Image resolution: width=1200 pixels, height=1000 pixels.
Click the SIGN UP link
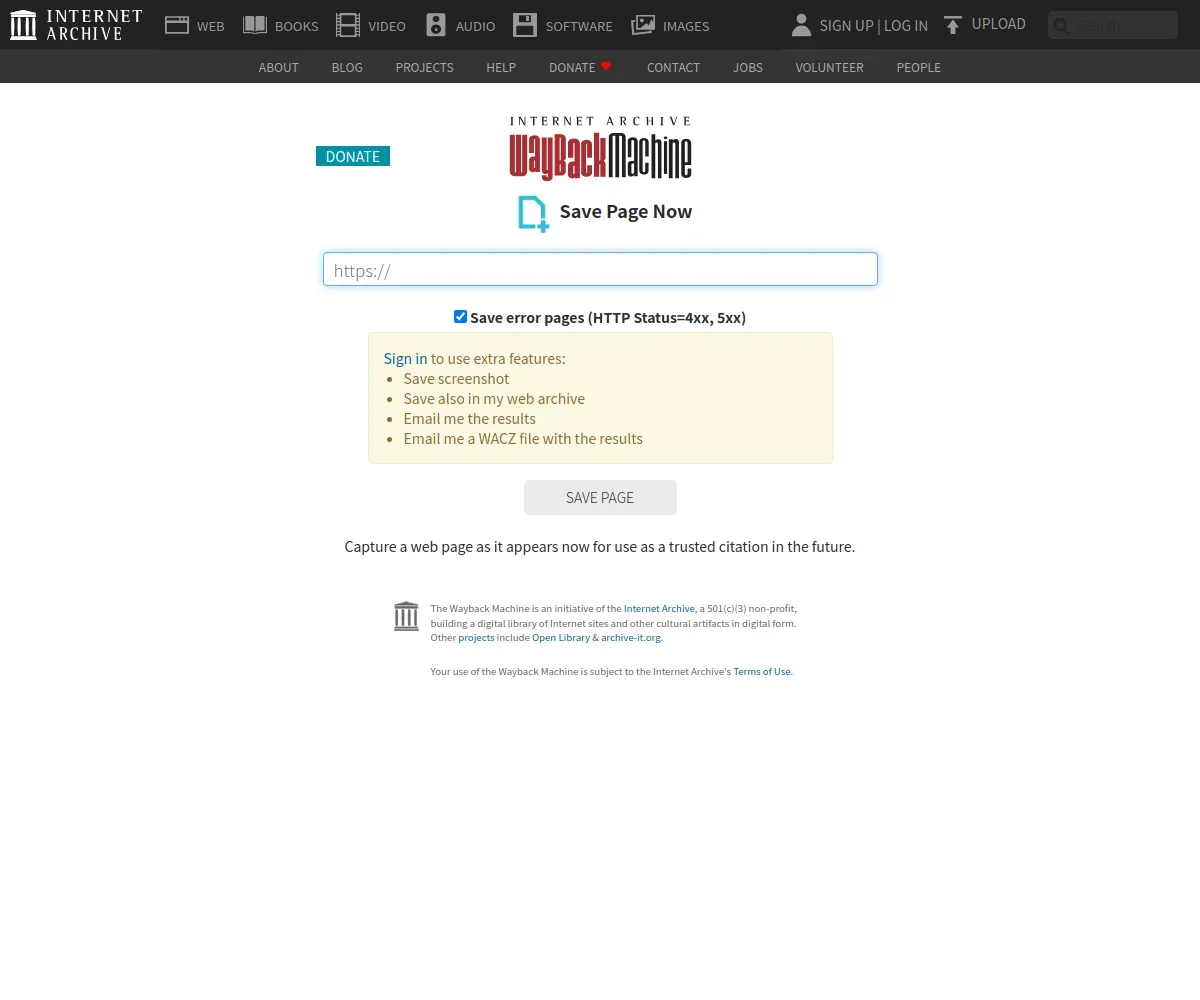(x=846, y=25)
